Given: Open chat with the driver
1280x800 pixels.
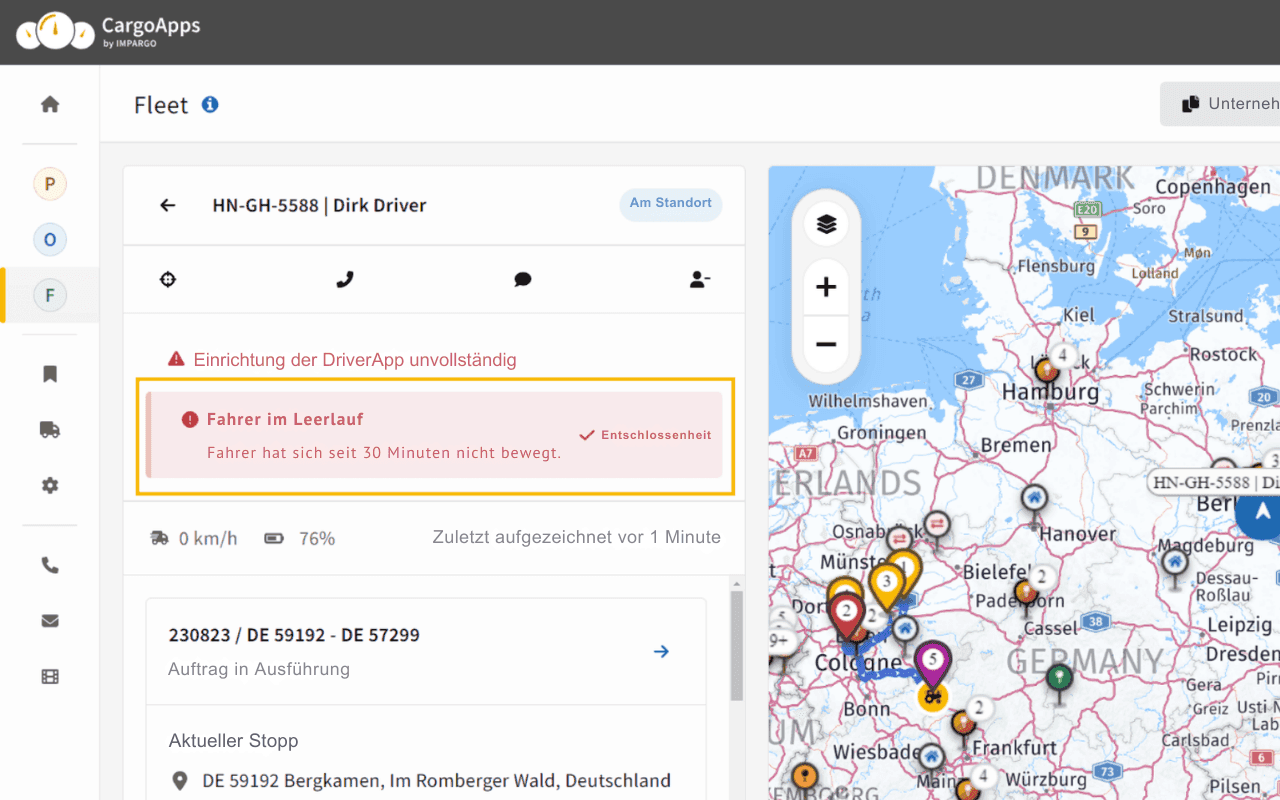Looking at the screenshot, I should (x=522, y=280).
